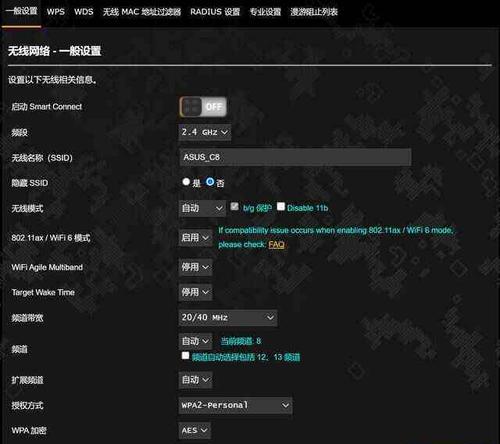Click the 无线模式 label
The height and width of the screenshot is (444, 500).
point(27,209)
